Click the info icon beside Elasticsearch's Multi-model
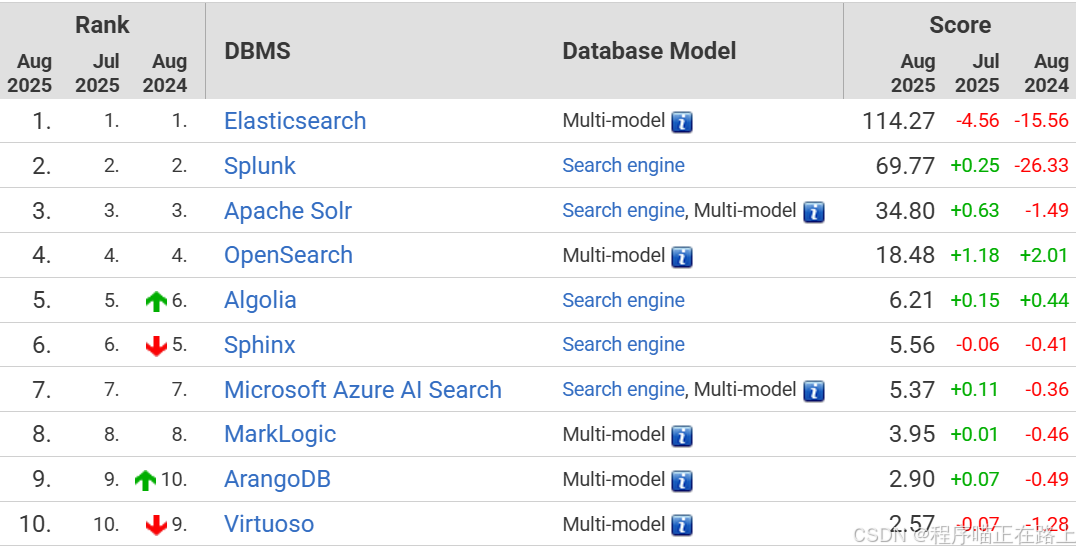The width and height of the screenshot is (1080, 552). [x=682, y=122]
